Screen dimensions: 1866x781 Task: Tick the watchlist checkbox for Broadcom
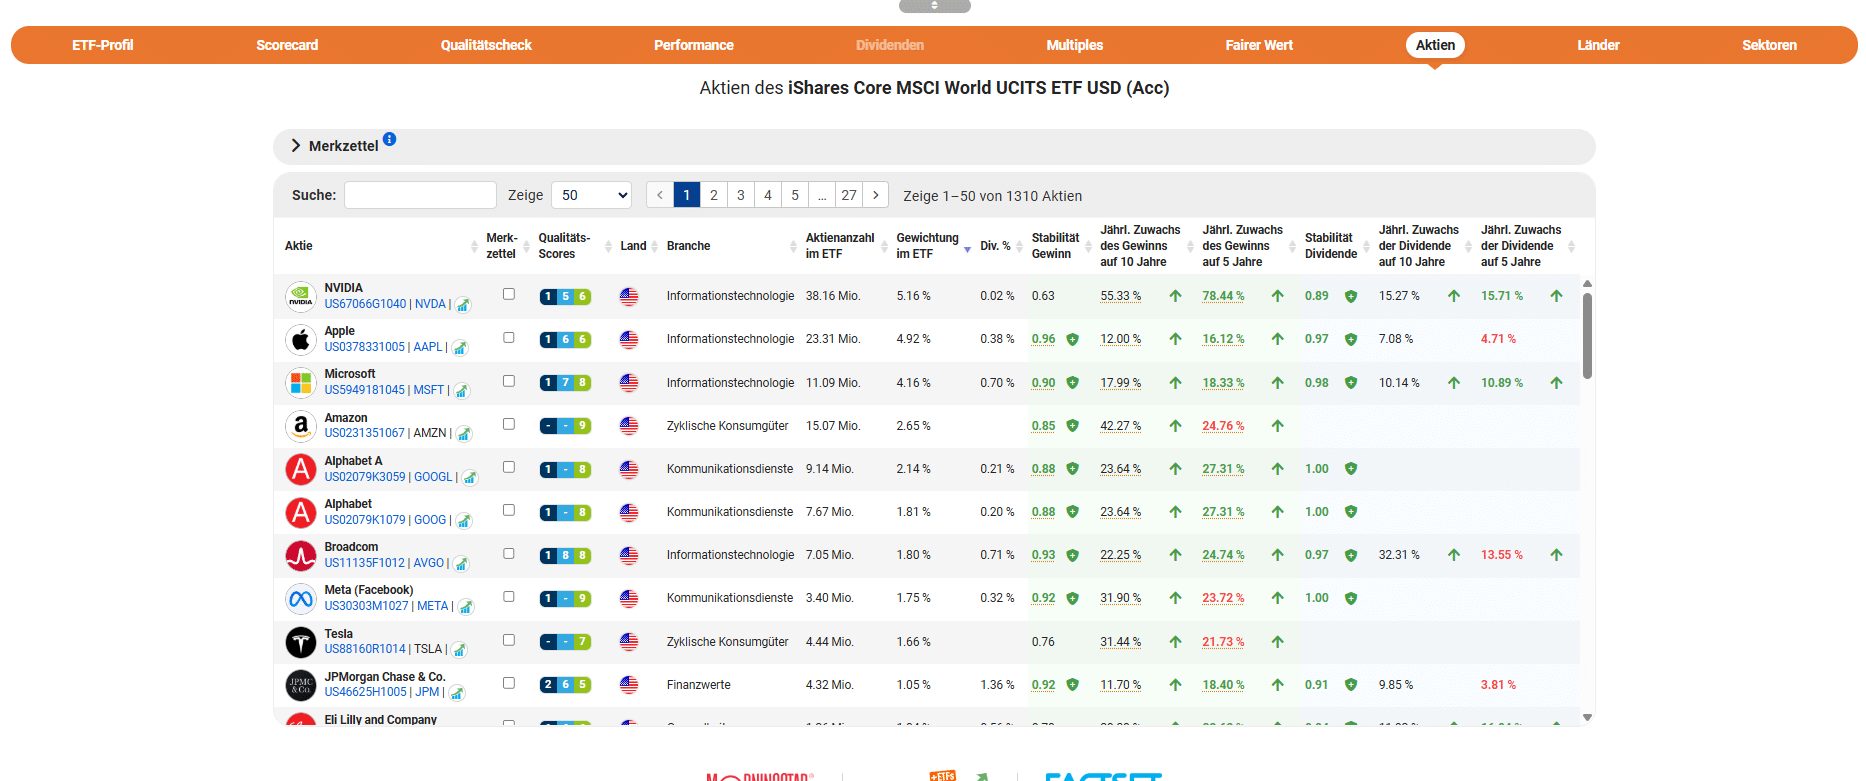(508, 554)
